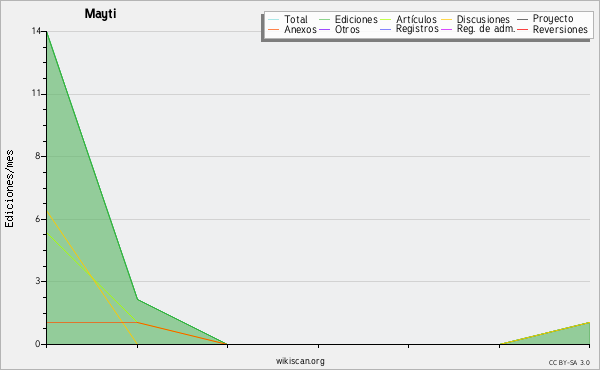Click the Reversiones red line swatch
This screenshot has width=600, height=370.
point(522,29)
